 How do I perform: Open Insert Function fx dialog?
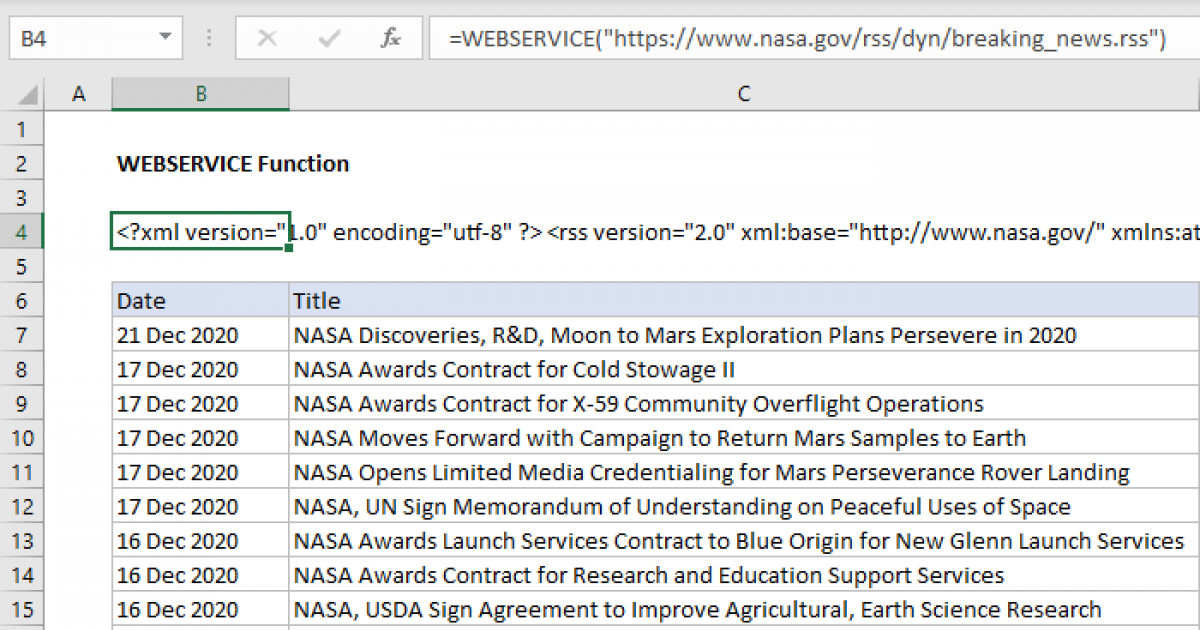click(x=391, y=39)
